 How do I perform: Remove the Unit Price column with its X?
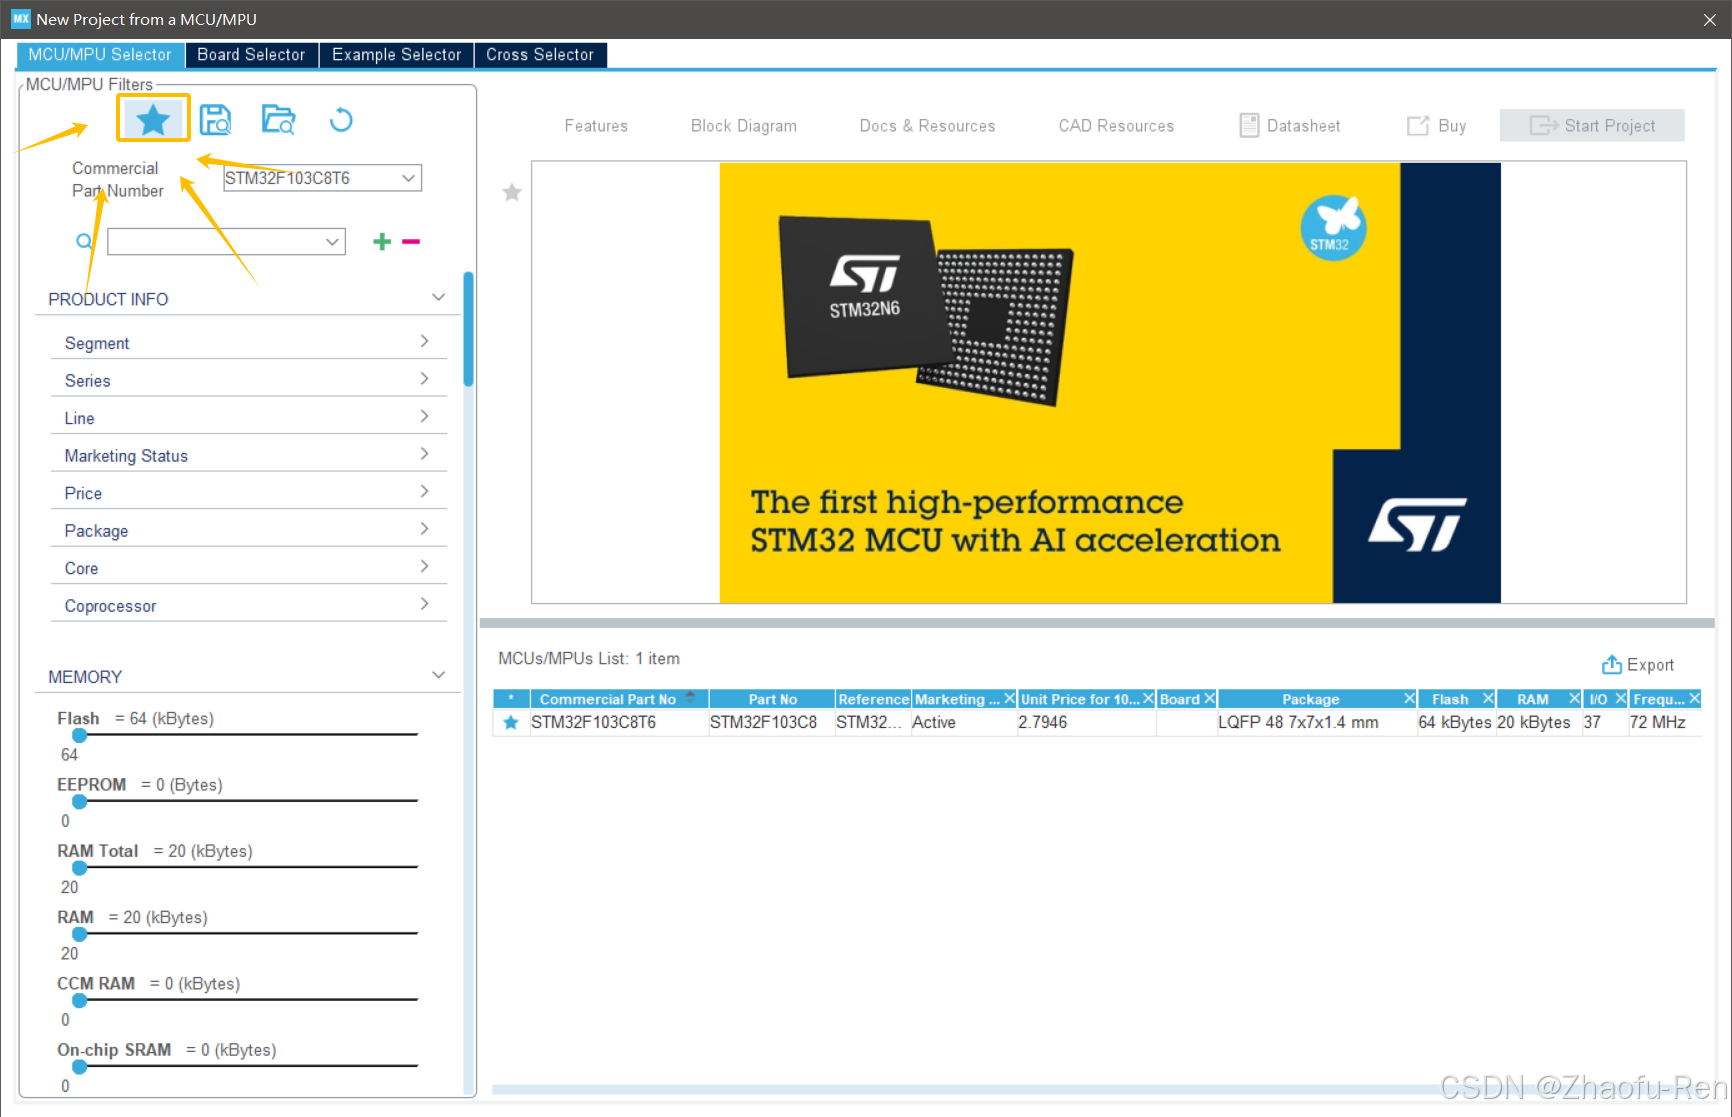[1148, 698]
